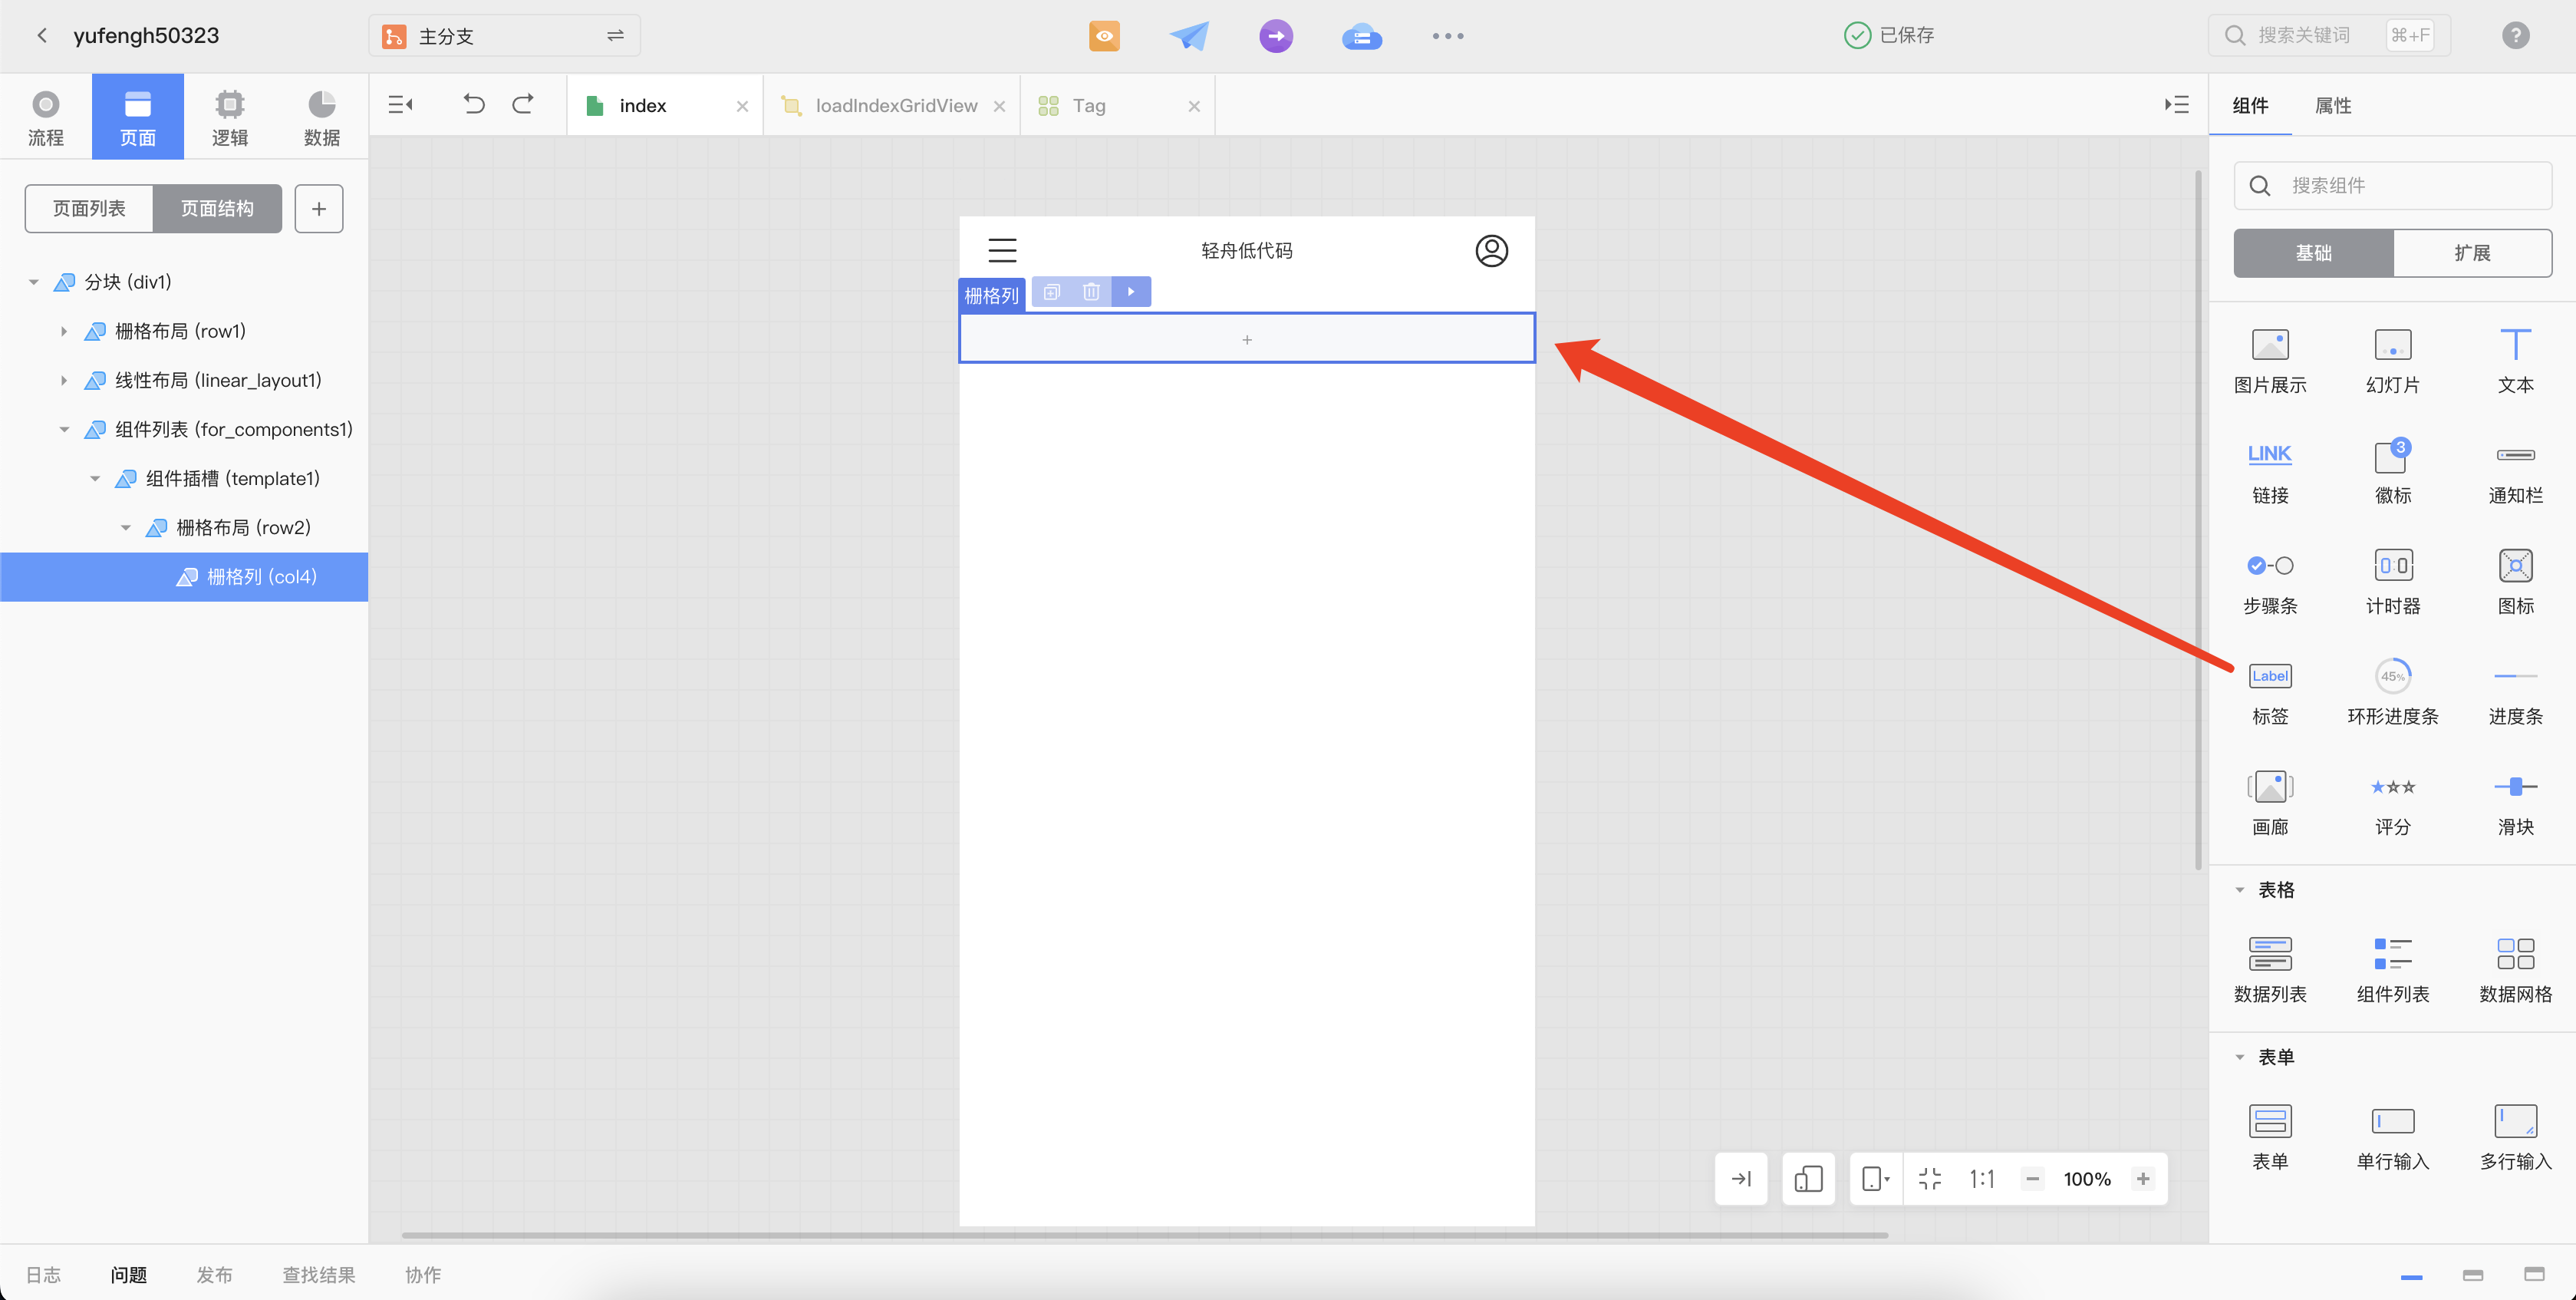Click the fit-to-screen shrink icon
The height and width of the screenshot is (1300, 2576).
click(1929, 1179)
